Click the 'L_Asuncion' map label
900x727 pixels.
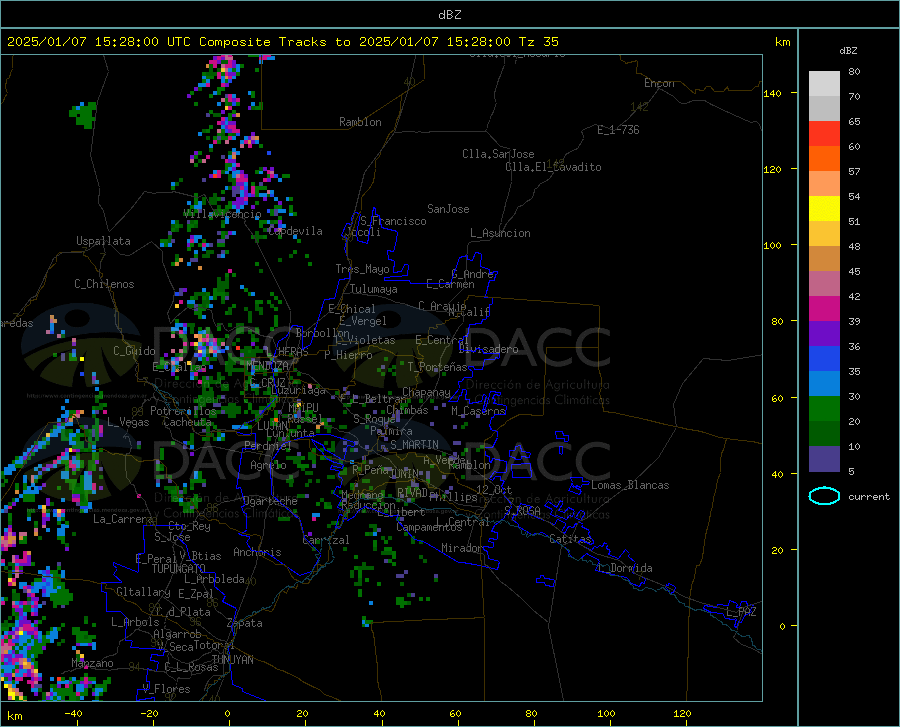pyautogui.click(x=500, y=233)
